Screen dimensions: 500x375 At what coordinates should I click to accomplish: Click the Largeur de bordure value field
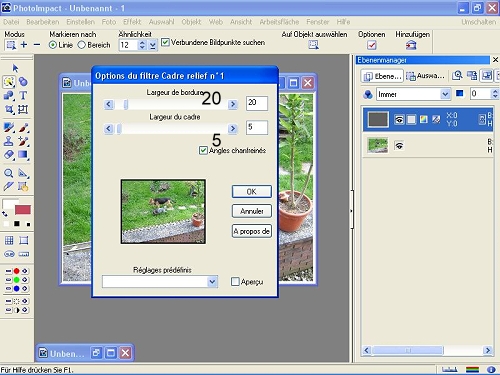click(x=257, y=103)
